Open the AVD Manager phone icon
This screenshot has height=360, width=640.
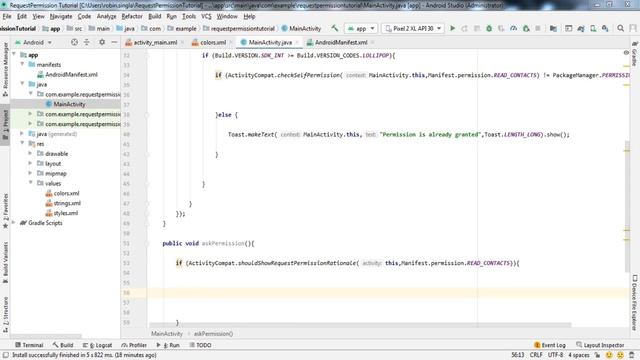point(593,28)
